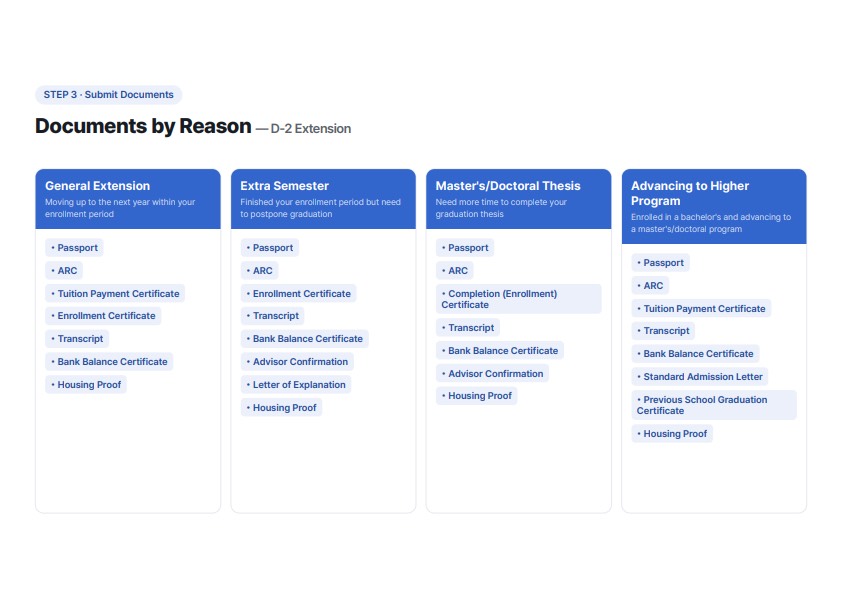The image size is (842, 595).
Task: Click the Documents by Reason heading
Action: (143, 126)
